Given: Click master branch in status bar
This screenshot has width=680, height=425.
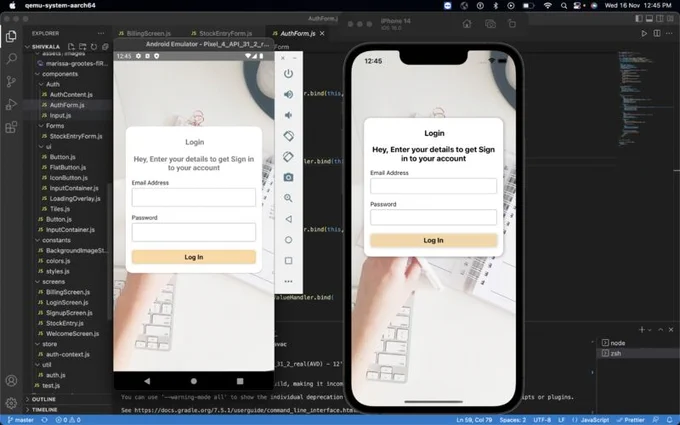Looking at the screenshot, I should pos(21,420).
